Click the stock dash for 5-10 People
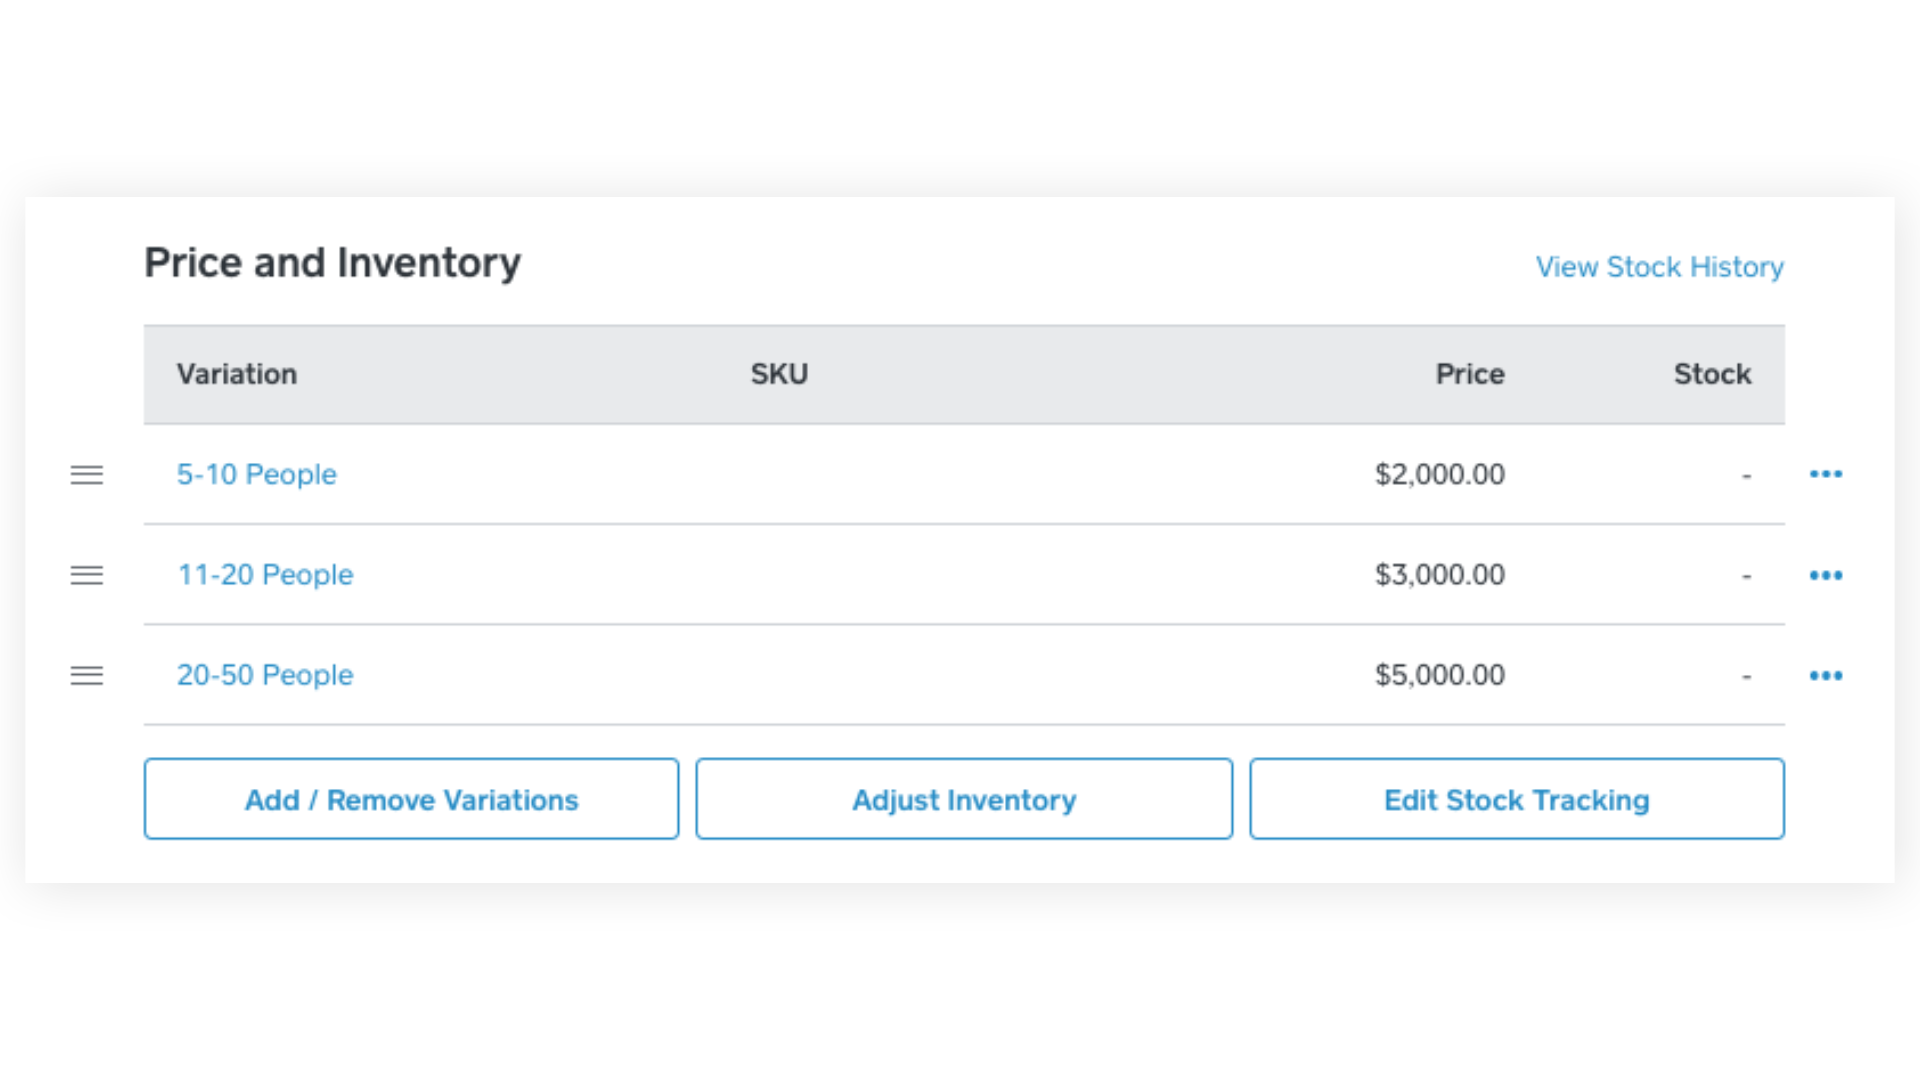The image size is (1920, 1080). point(1746,476)
